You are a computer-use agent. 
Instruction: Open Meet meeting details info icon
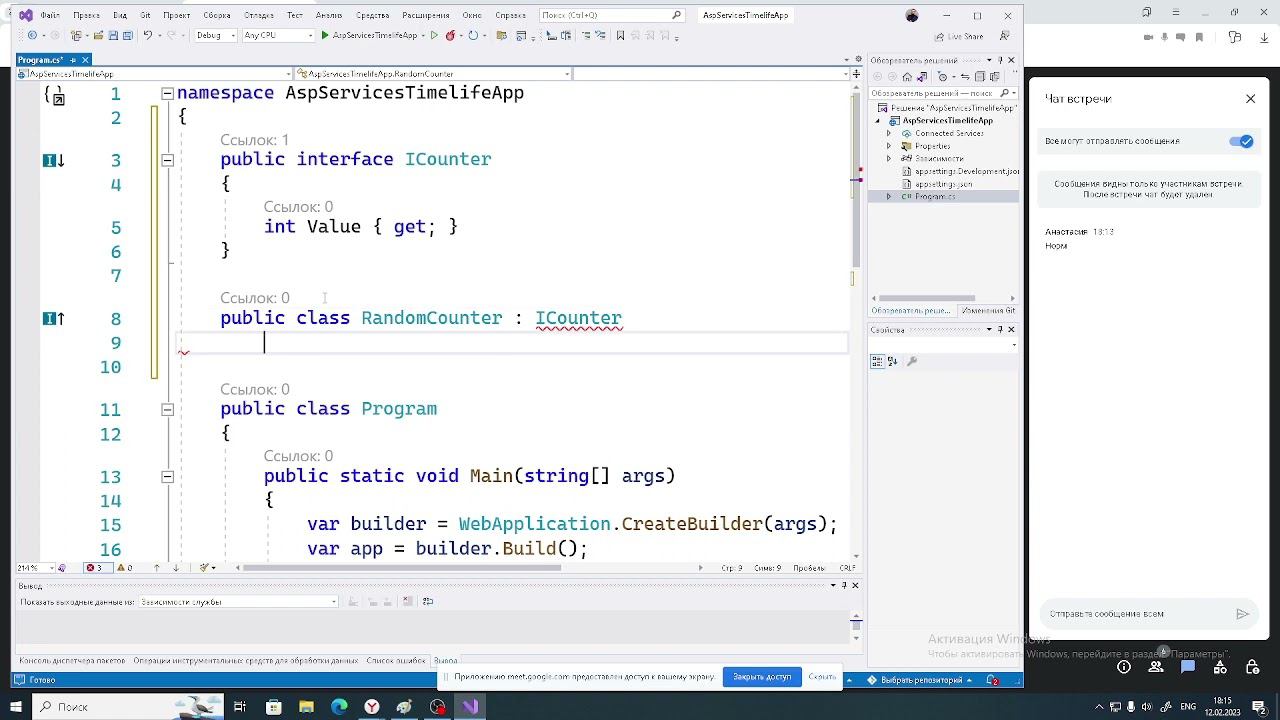click(x=1124, y=667)
